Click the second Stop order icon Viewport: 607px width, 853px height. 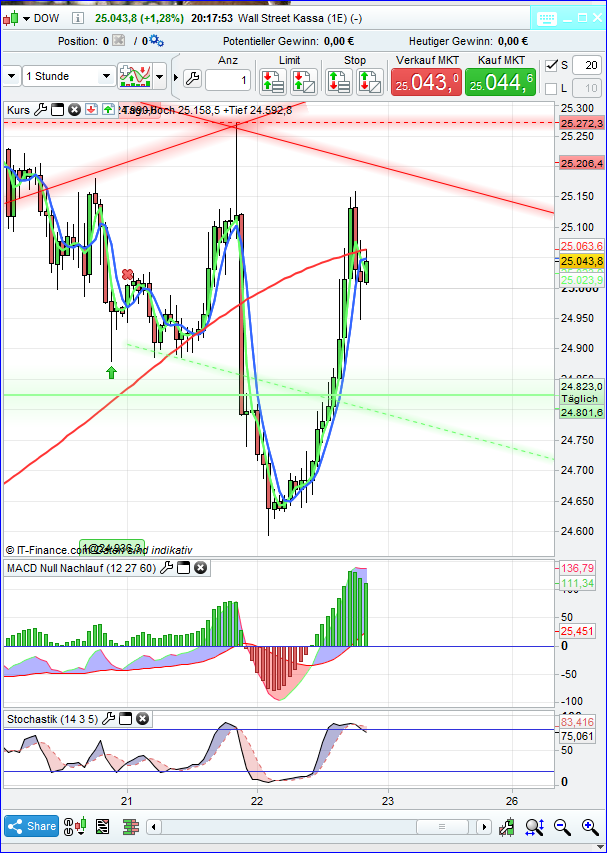point(370,81)
